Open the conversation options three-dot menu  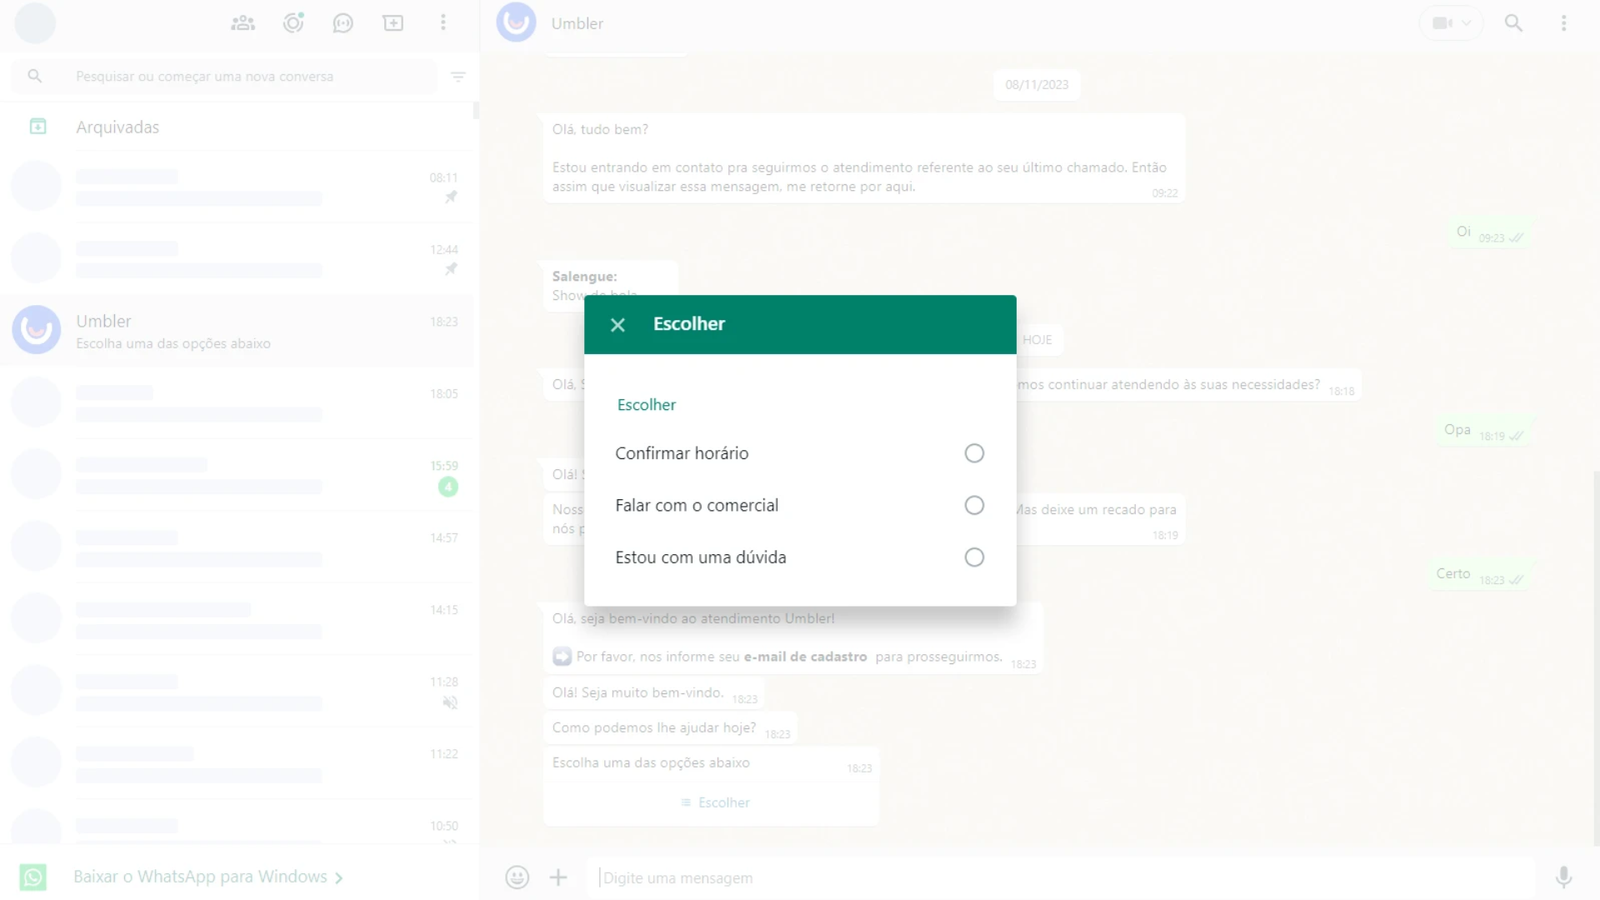(x=1563, y=23)
